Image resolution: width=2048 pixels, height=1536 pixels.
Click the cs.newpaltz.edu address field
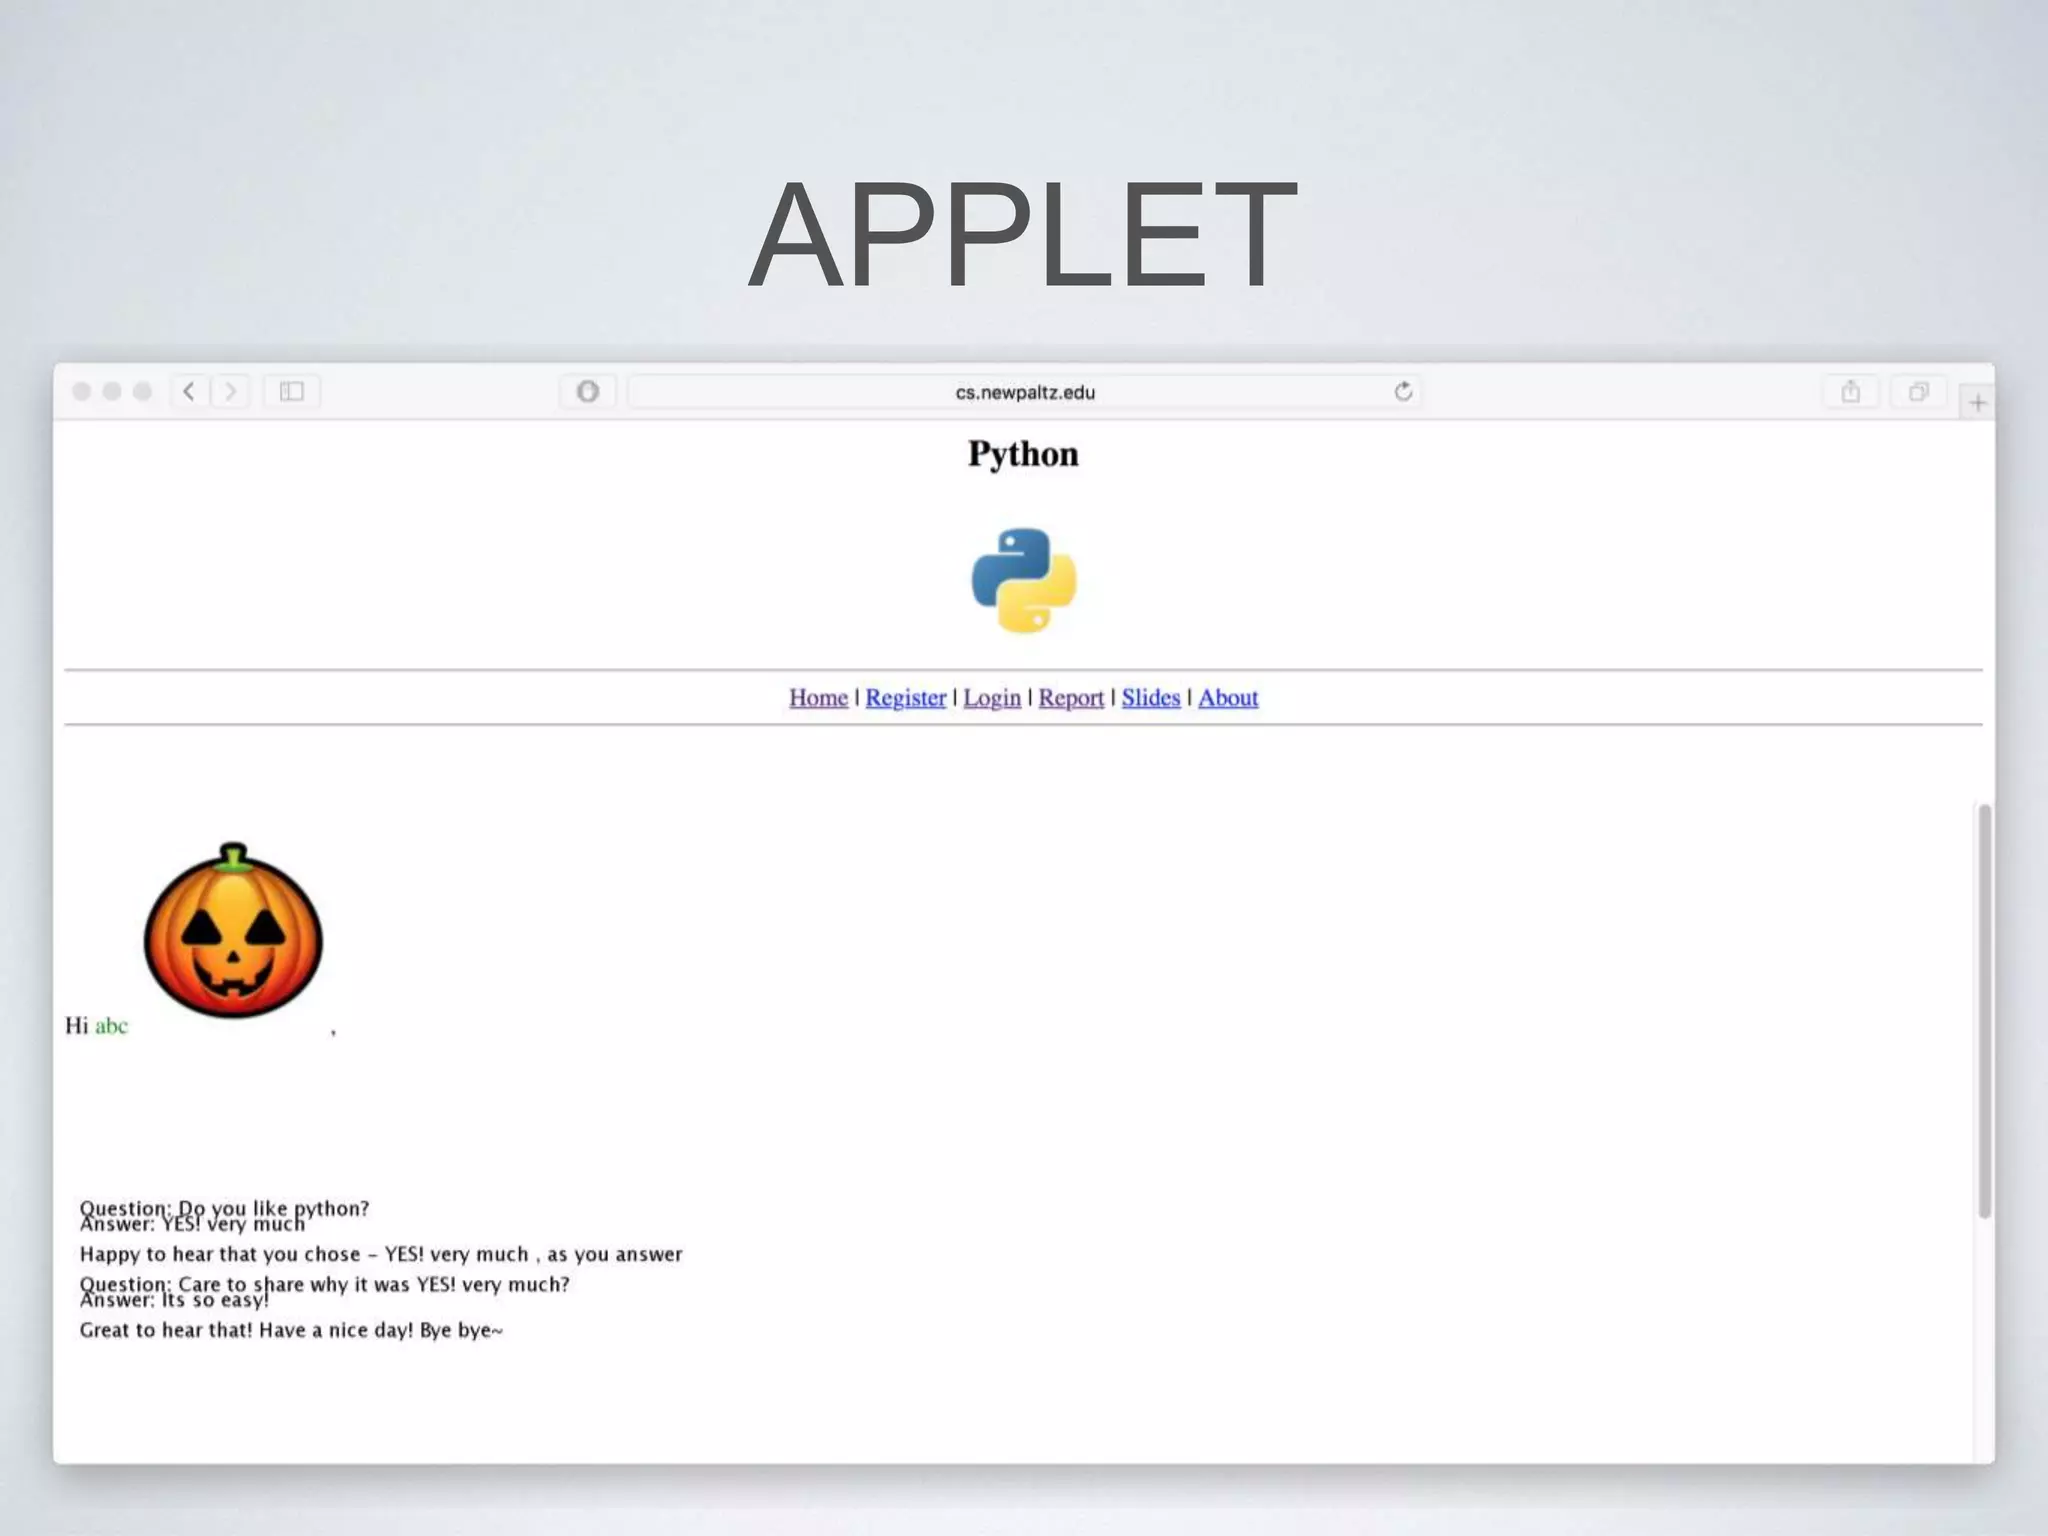tap(1024, 392)
